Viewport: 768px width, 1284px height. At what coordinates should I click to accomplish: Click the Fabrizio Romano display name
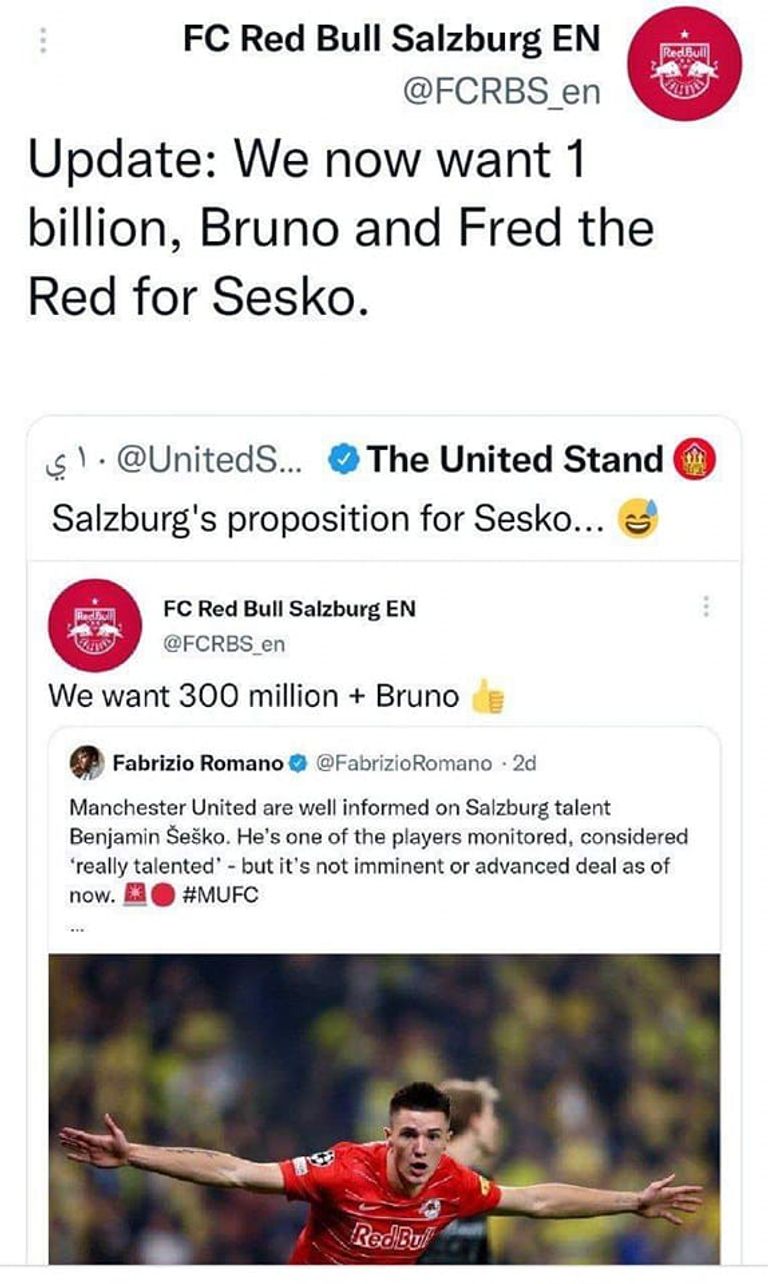tap(200, 760)
